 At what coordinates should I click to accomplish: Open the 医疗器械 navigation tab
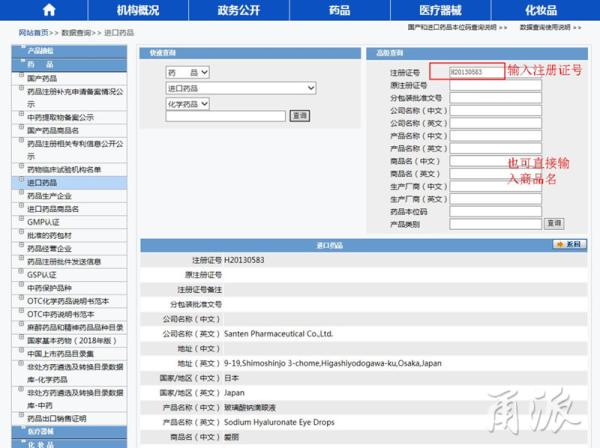click(440, 10)
